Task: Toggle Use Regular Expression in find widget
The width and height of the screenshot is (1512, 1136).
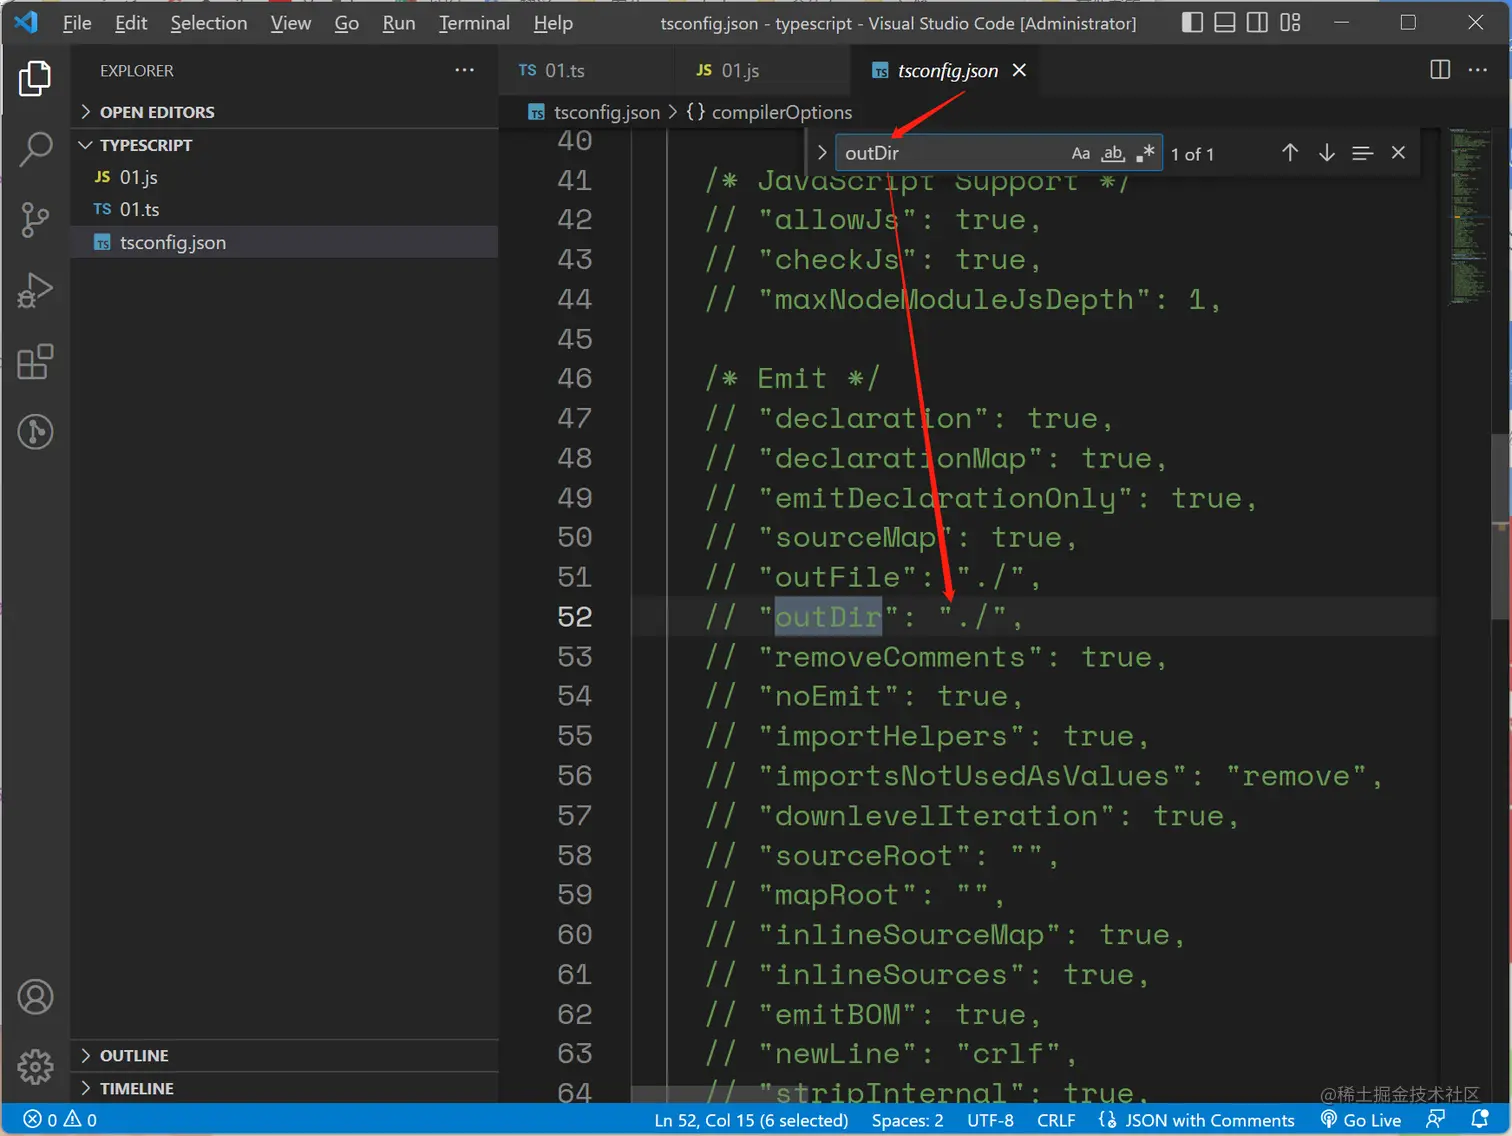Action: [x=1146, y=153]
